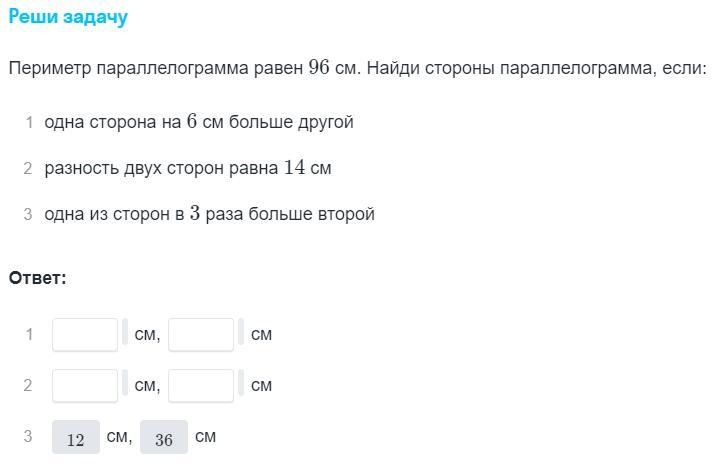Click the first answer field in row 1

point(85,334)
